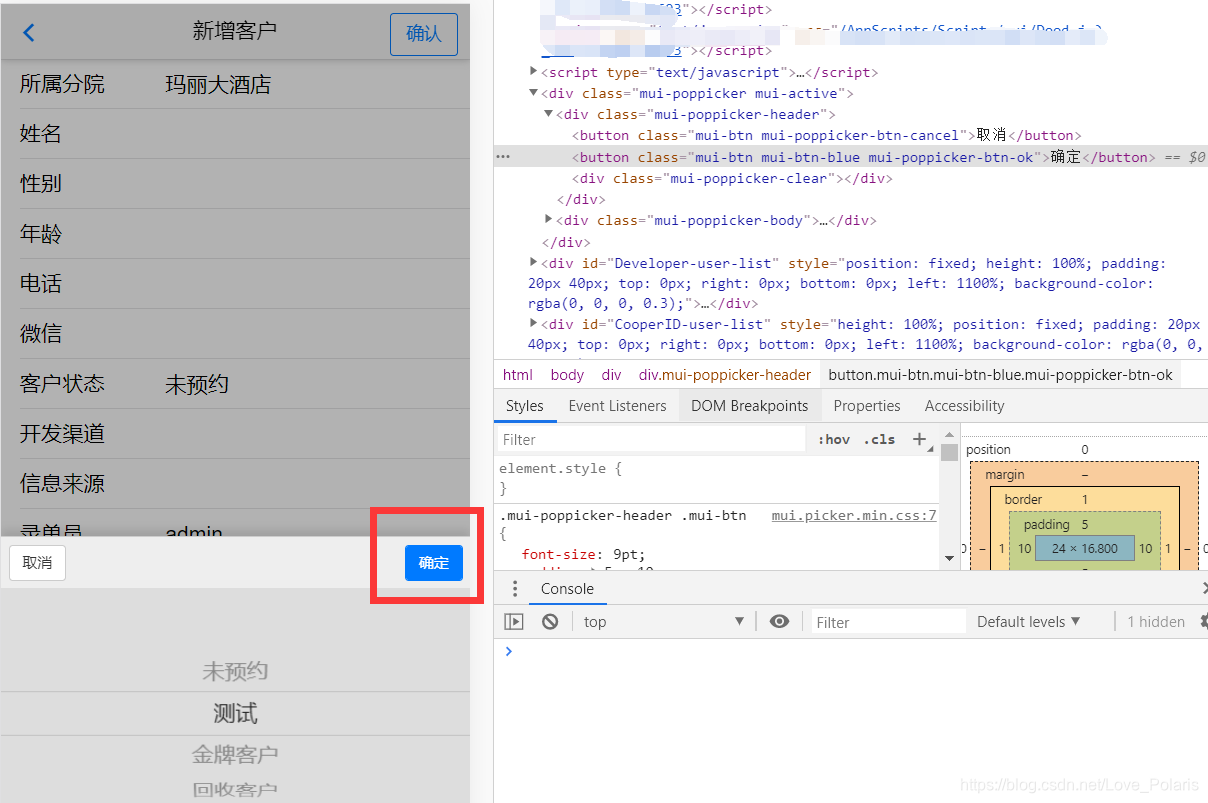Go back using the left chevron icon

(x=29, y=33)
